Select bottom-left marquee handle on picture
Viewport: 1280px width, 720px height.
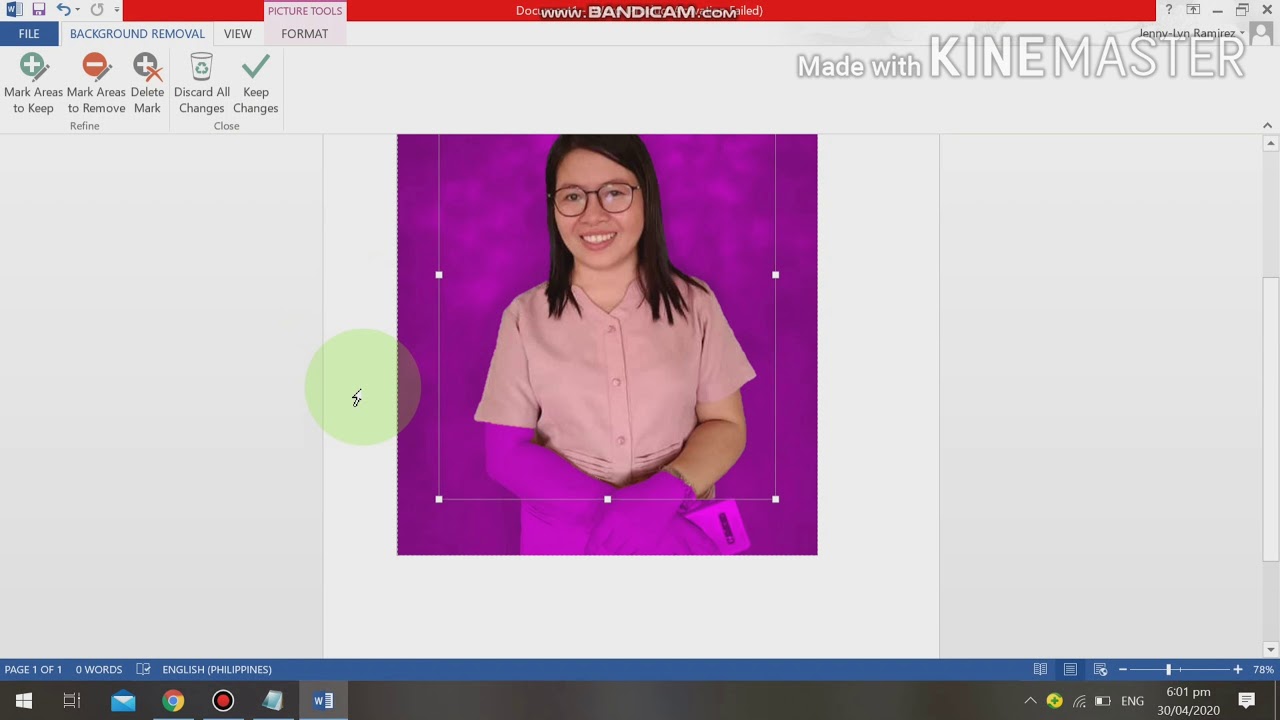tap(439, 499)
